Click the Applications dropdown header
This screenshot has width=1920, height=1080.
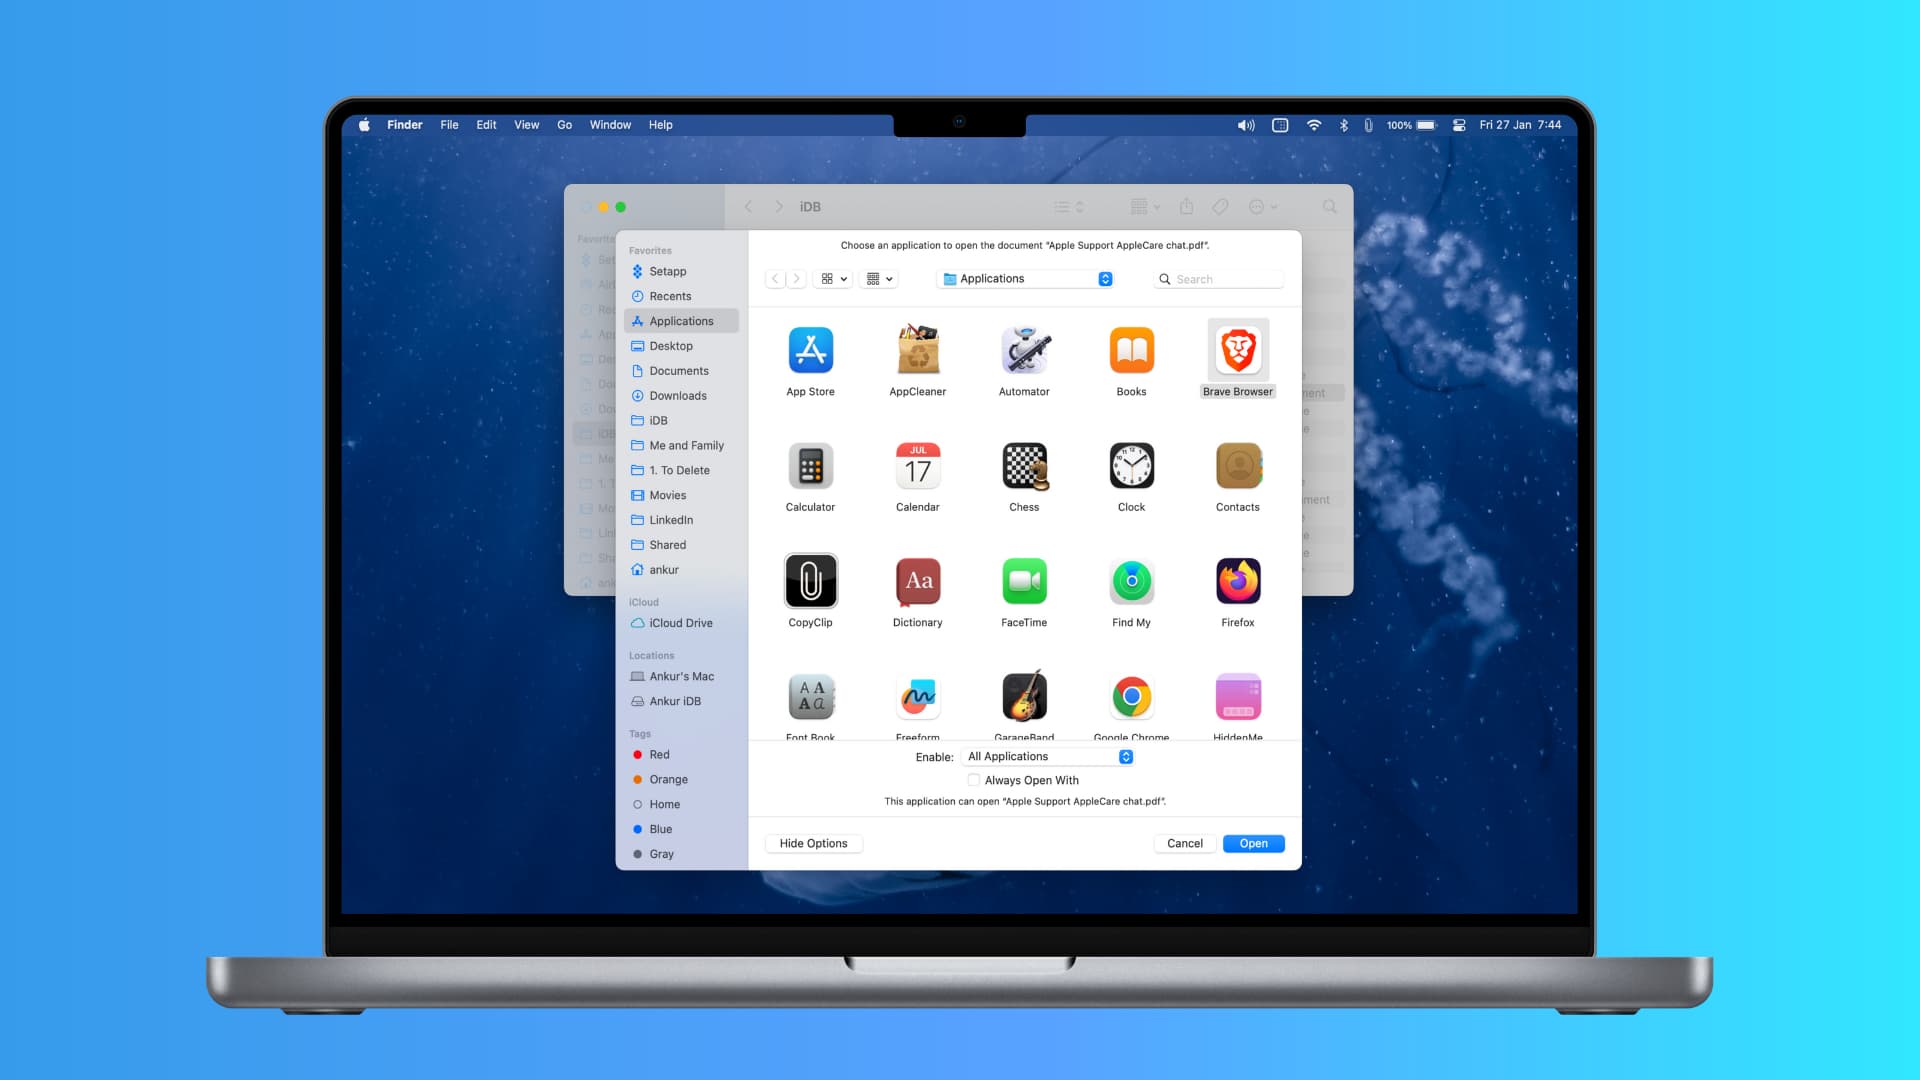click(x=1025, y=278)
